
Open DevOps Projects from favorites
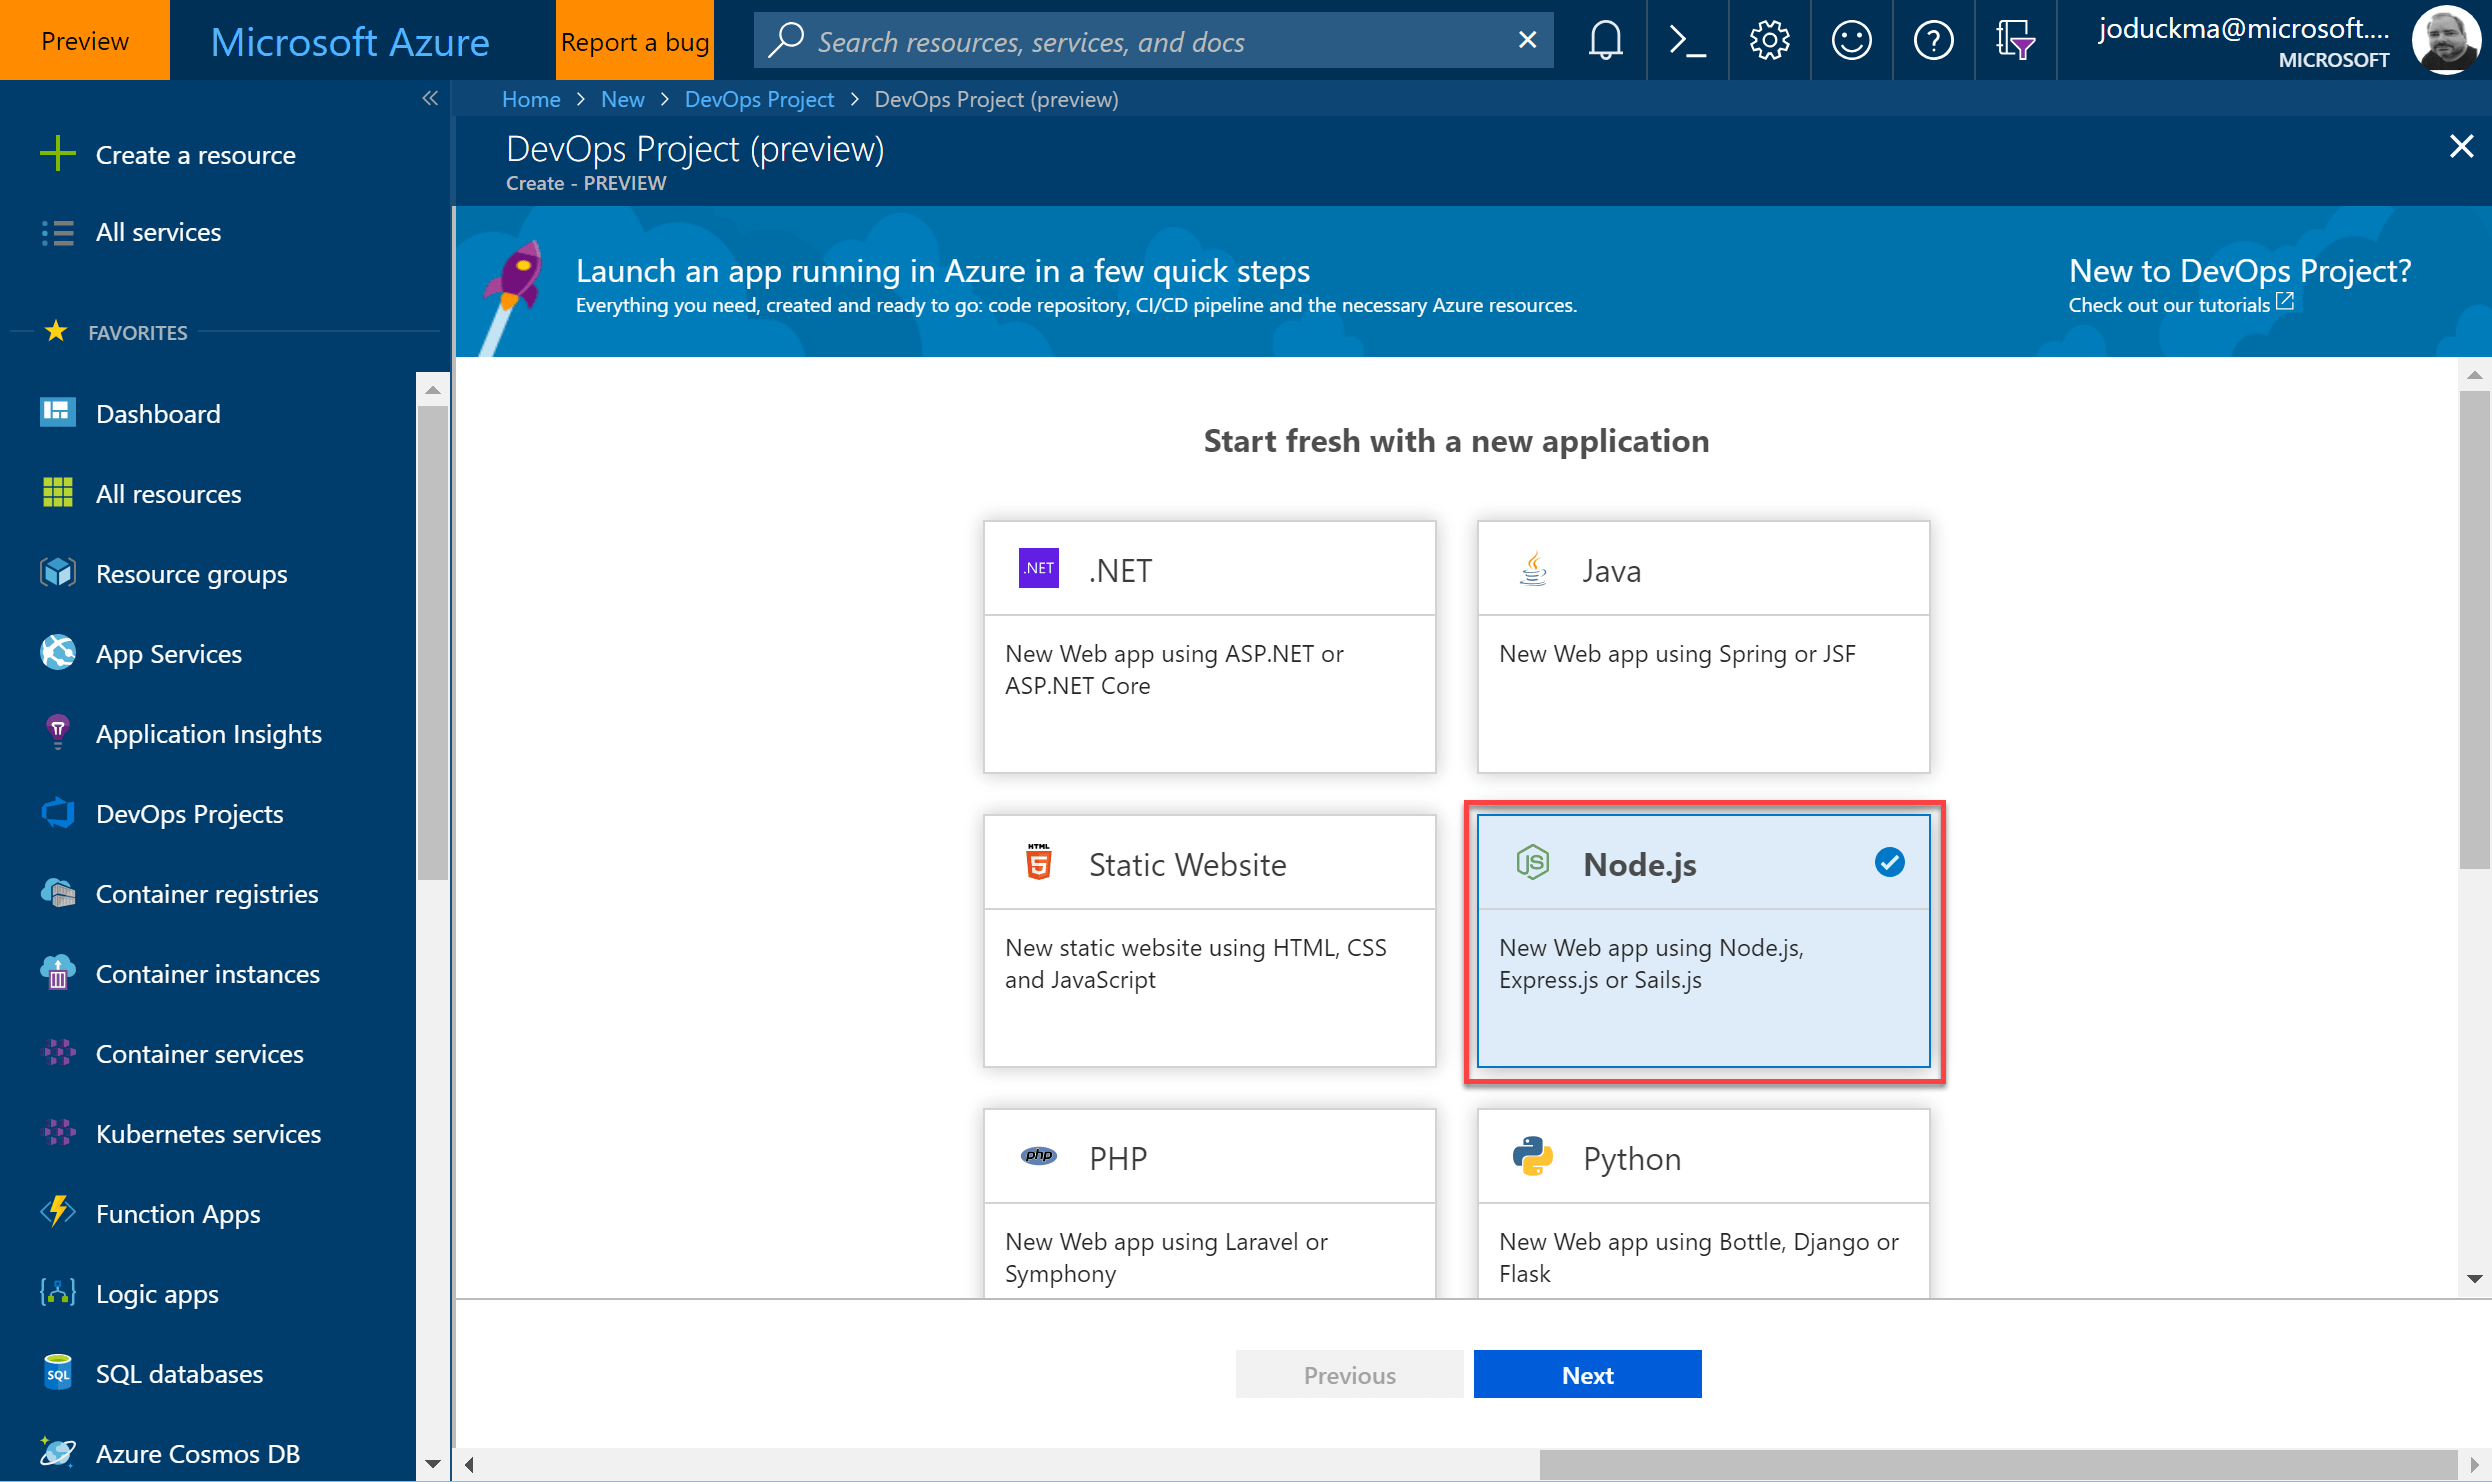click(x=189, y=813)
